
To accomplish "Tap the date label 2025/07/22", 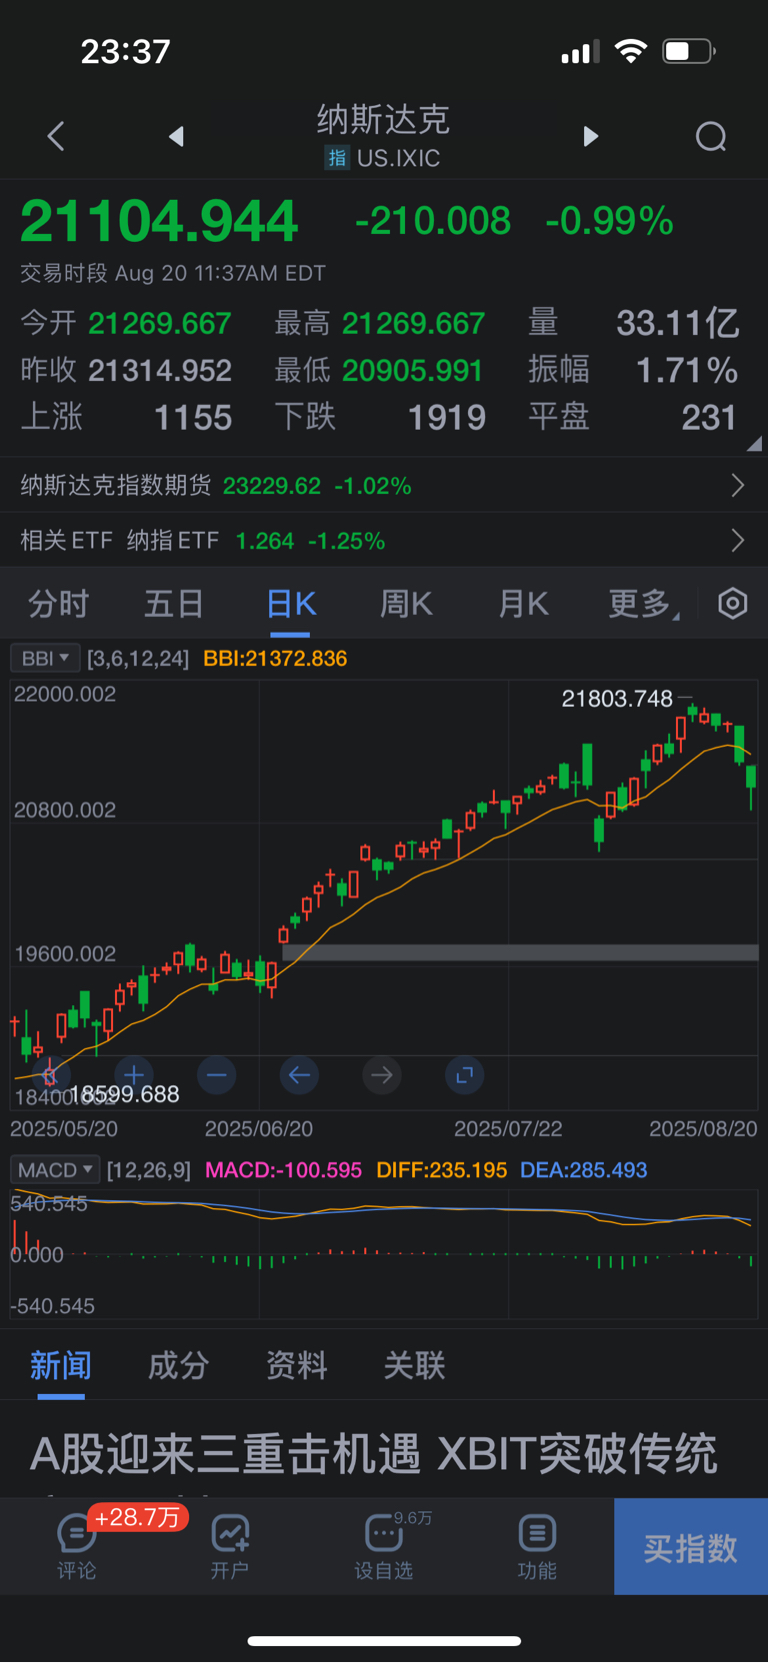I will (508, 1128).
